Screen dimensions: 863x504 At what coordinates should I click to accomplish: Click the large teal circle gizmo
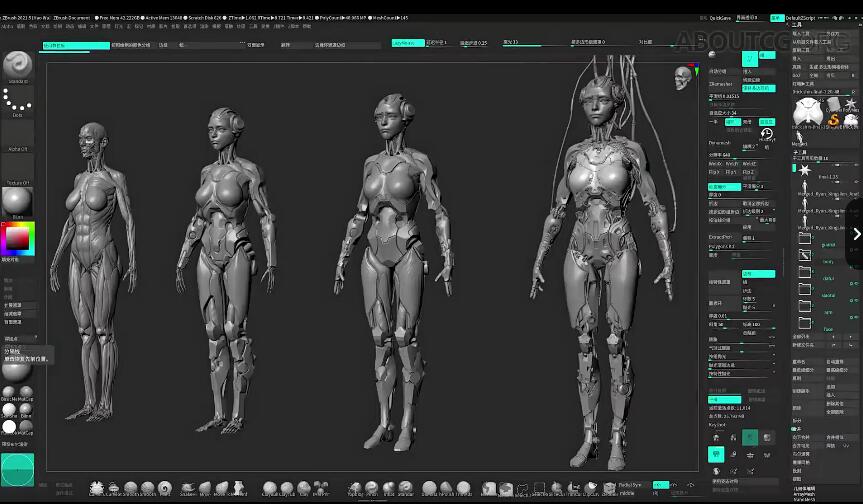click(17, 469)
